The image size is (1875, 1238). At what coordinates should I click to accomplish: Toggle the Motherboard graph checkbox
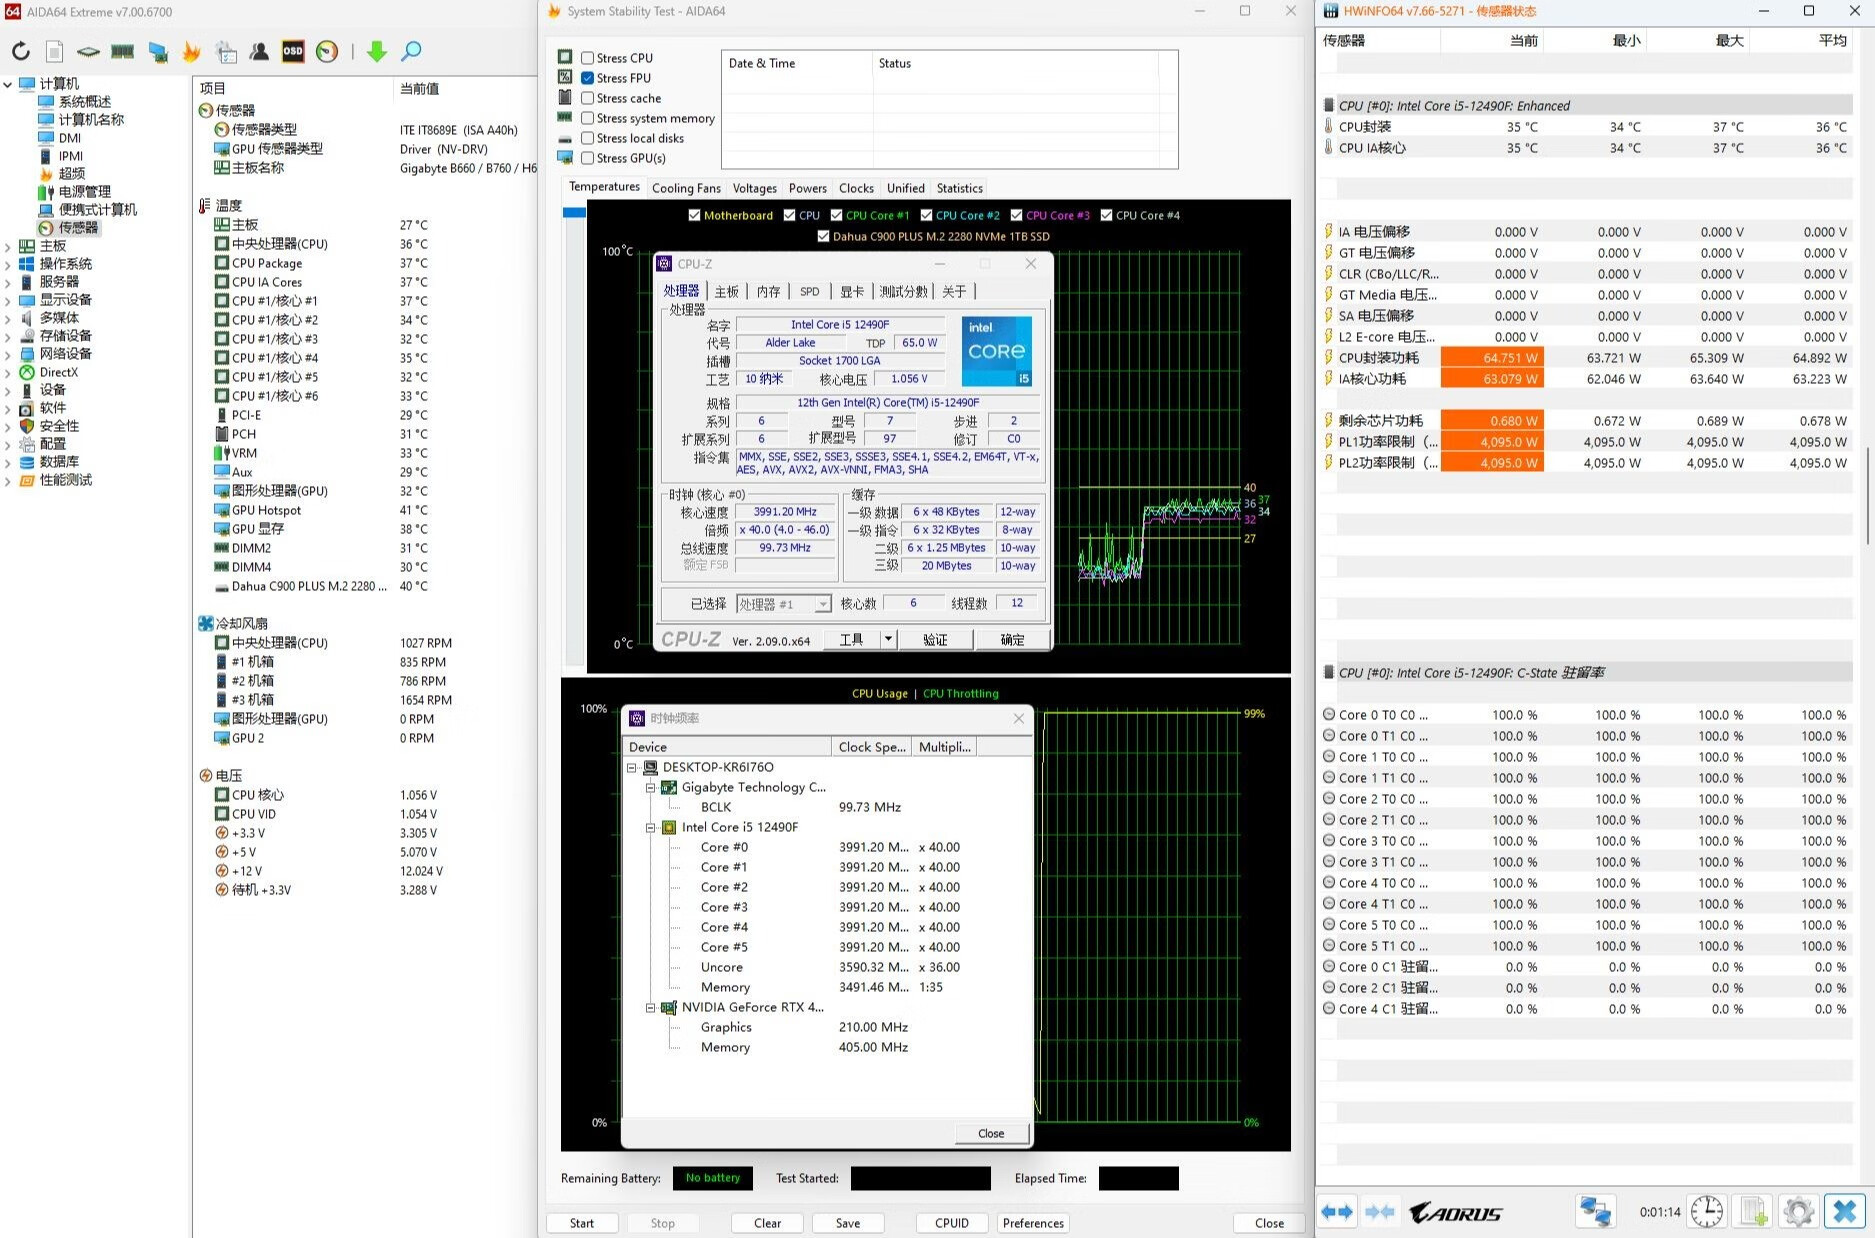694,215
